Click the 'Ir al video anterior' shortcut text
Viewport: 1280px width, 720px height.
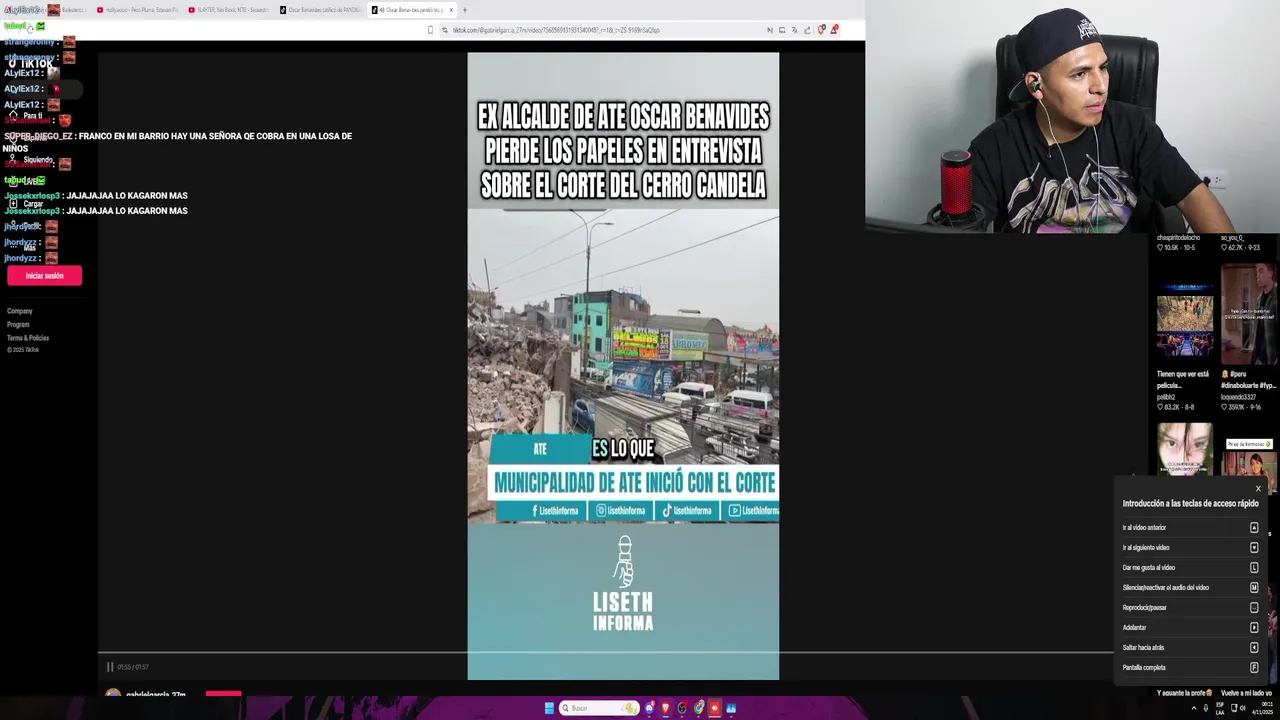1144,528
